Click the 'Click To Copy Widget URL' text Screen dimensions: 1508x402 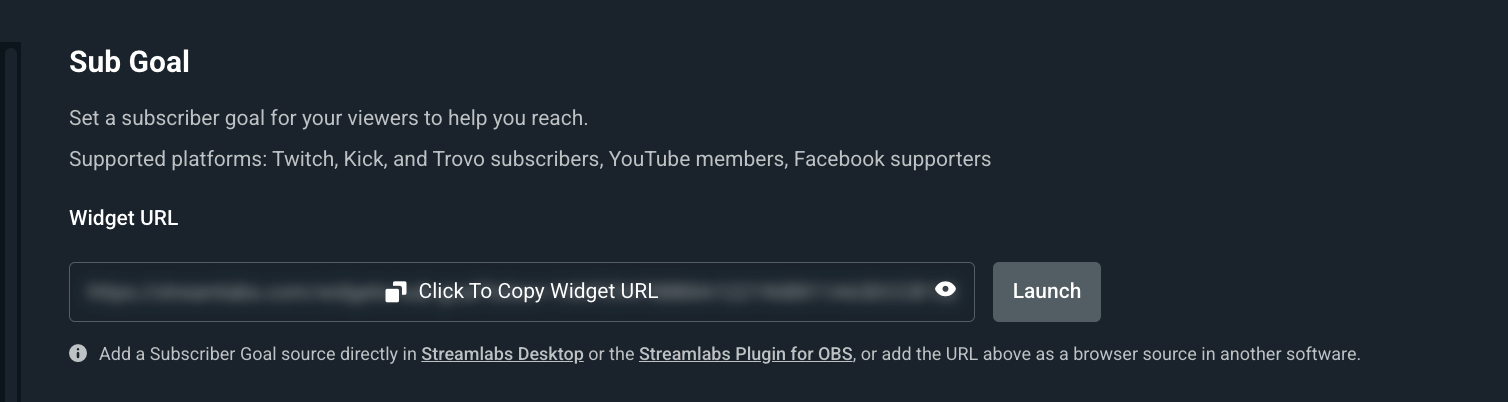[538, 292]
